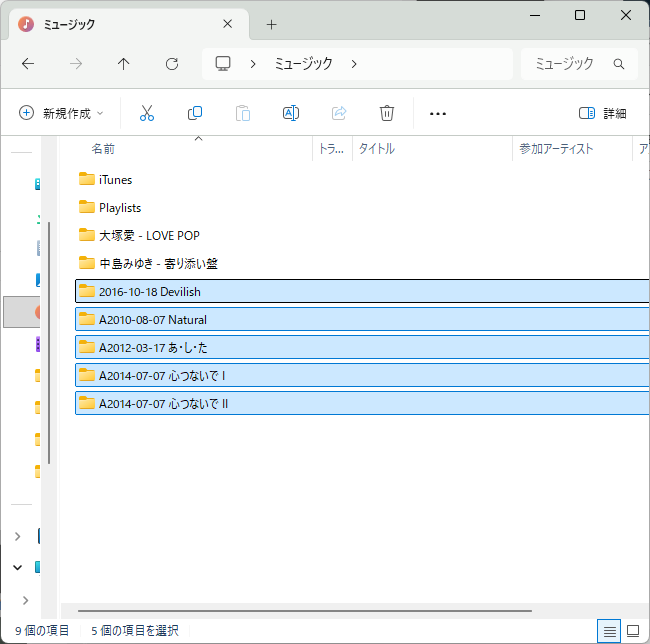
Task: Select folder 2016-10-18 Devilish
Action: coord(362,291)
